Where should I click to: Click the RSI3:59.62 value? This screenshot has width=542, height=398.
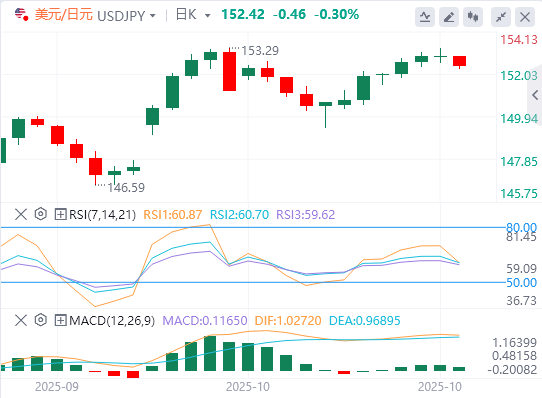[306, 215]
